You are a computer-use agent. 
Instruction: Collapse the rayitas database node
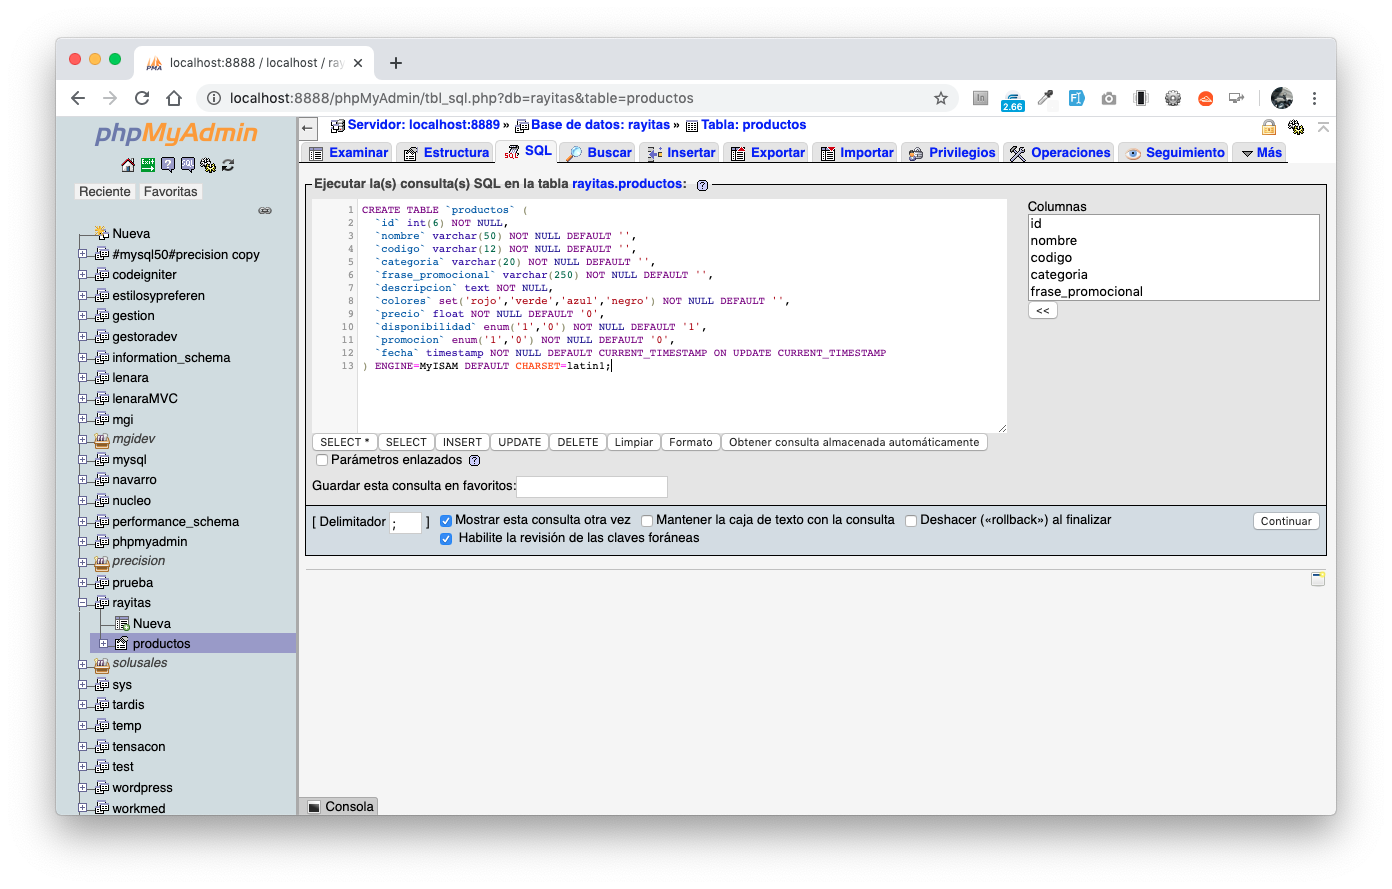[83, 603]
